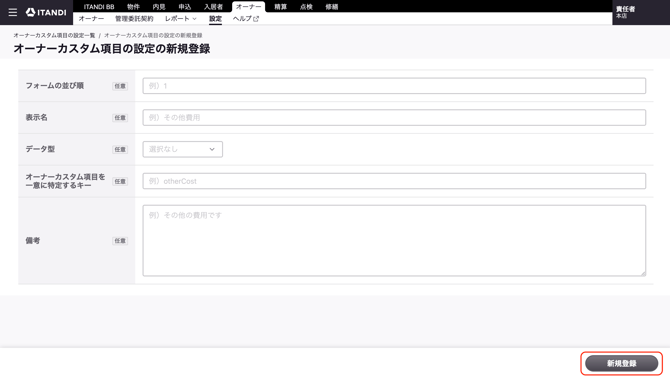Click the 新規登録 button
This screenshot has width=670, height=378.
click(x=621, y=363)
